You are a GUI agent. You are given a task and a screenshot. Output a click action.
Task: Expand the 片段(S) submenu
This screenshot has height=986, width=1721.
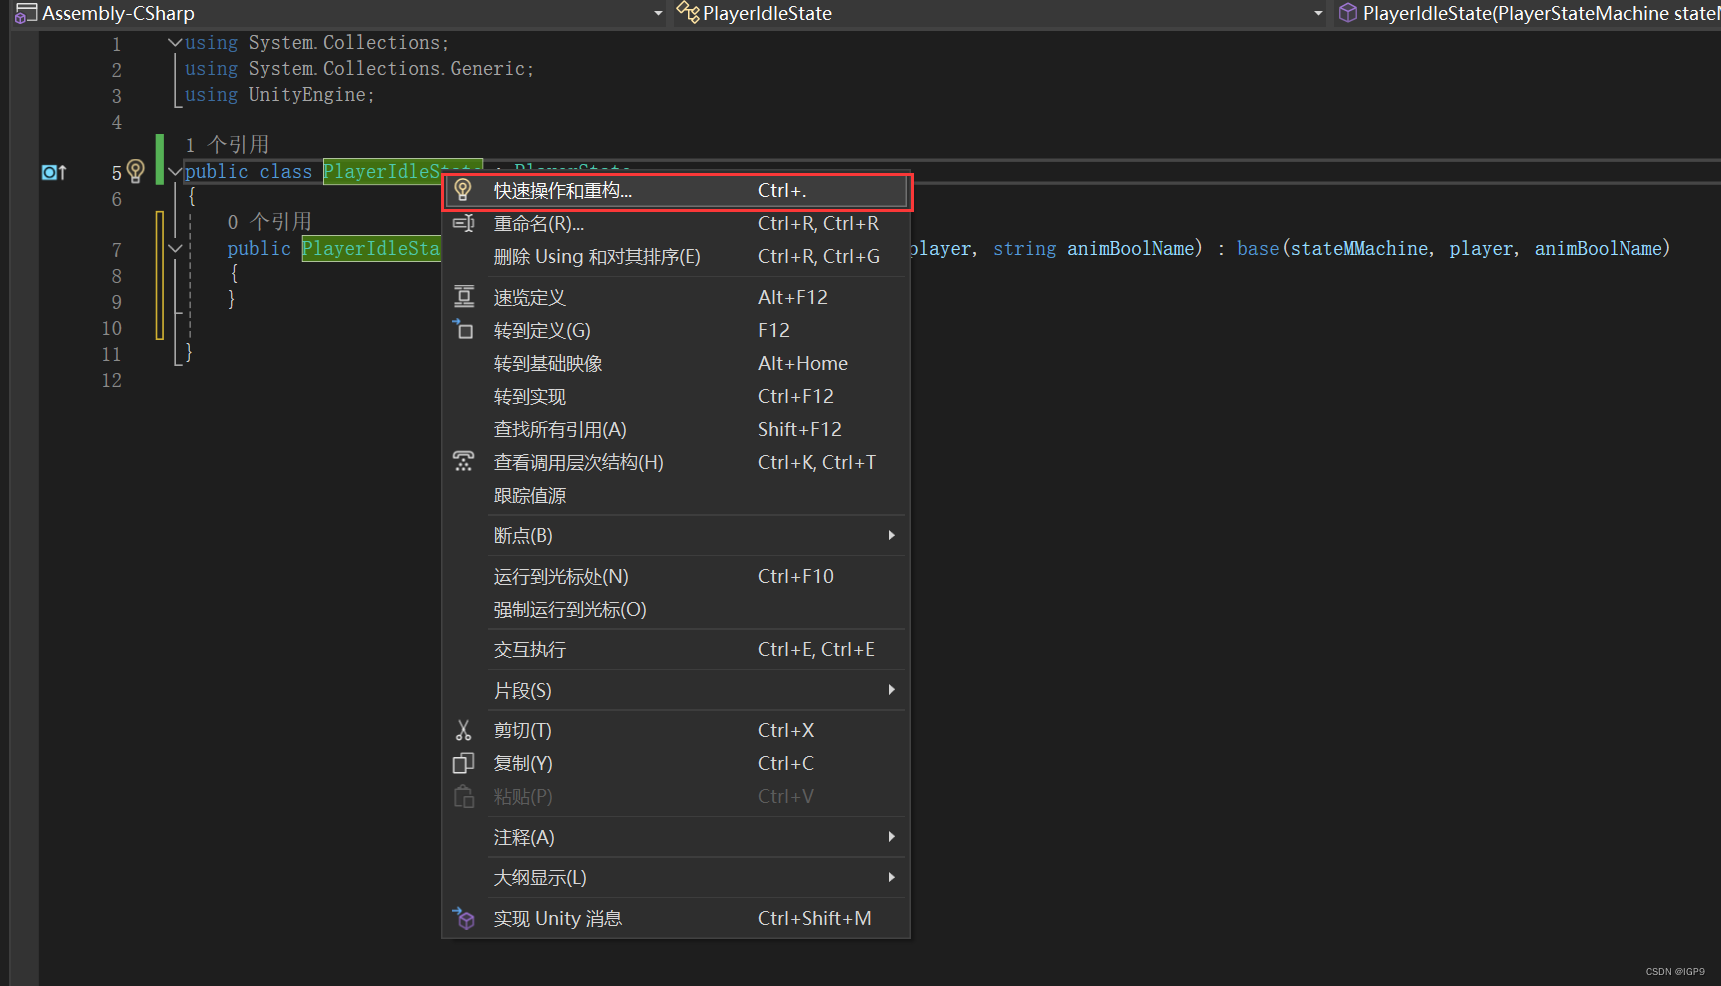(891, 690)
